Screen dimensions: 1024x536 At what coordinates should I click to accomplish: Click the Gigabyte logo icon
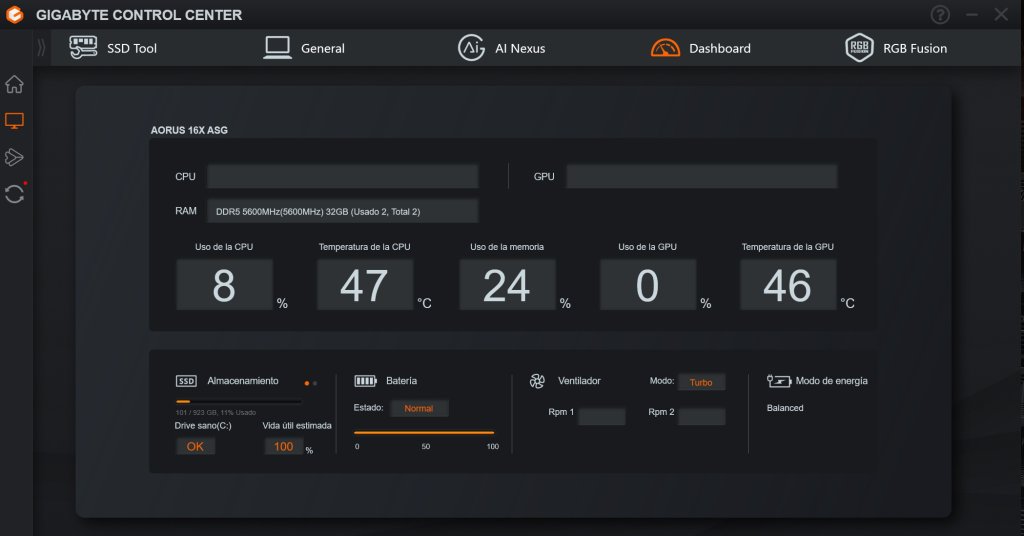tap(14, 14)
